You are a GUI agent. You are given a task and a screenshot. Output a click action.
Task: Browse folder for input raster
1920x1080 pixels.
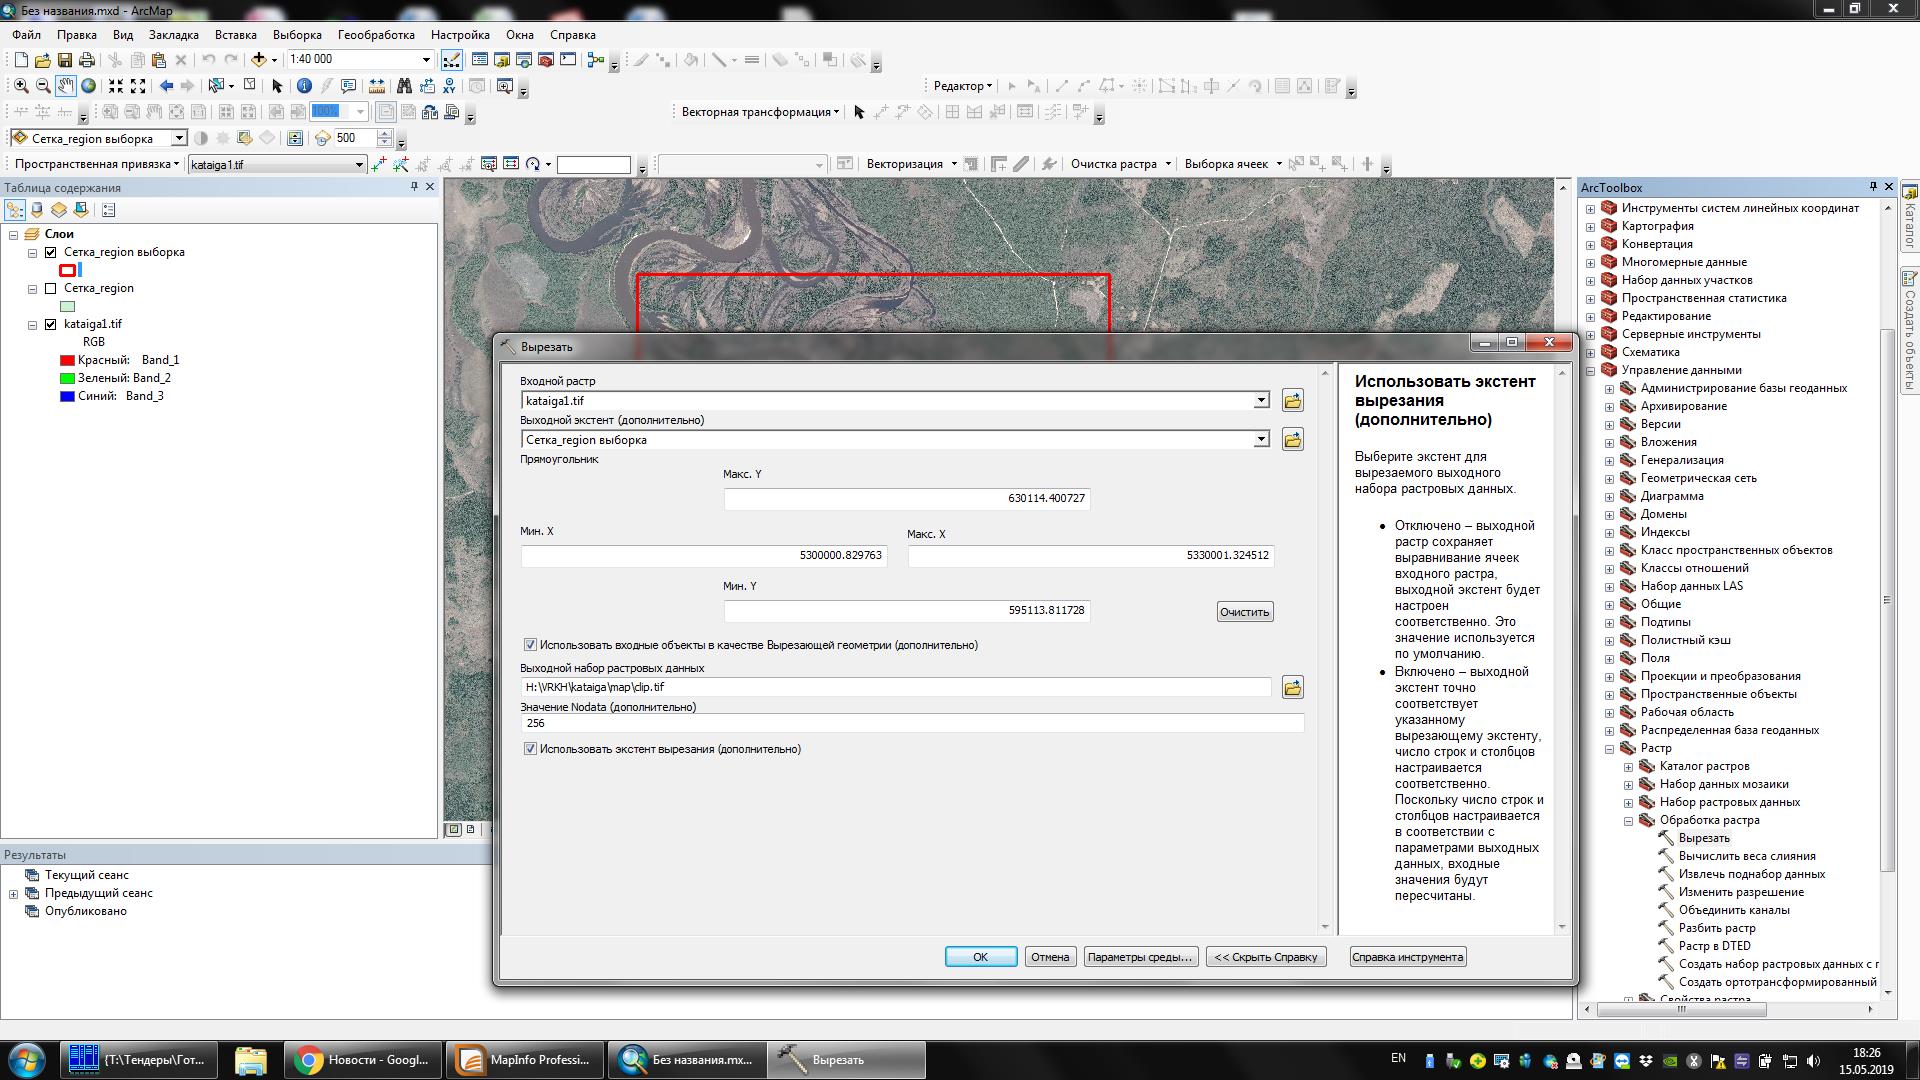click(x=1292, y=401)
